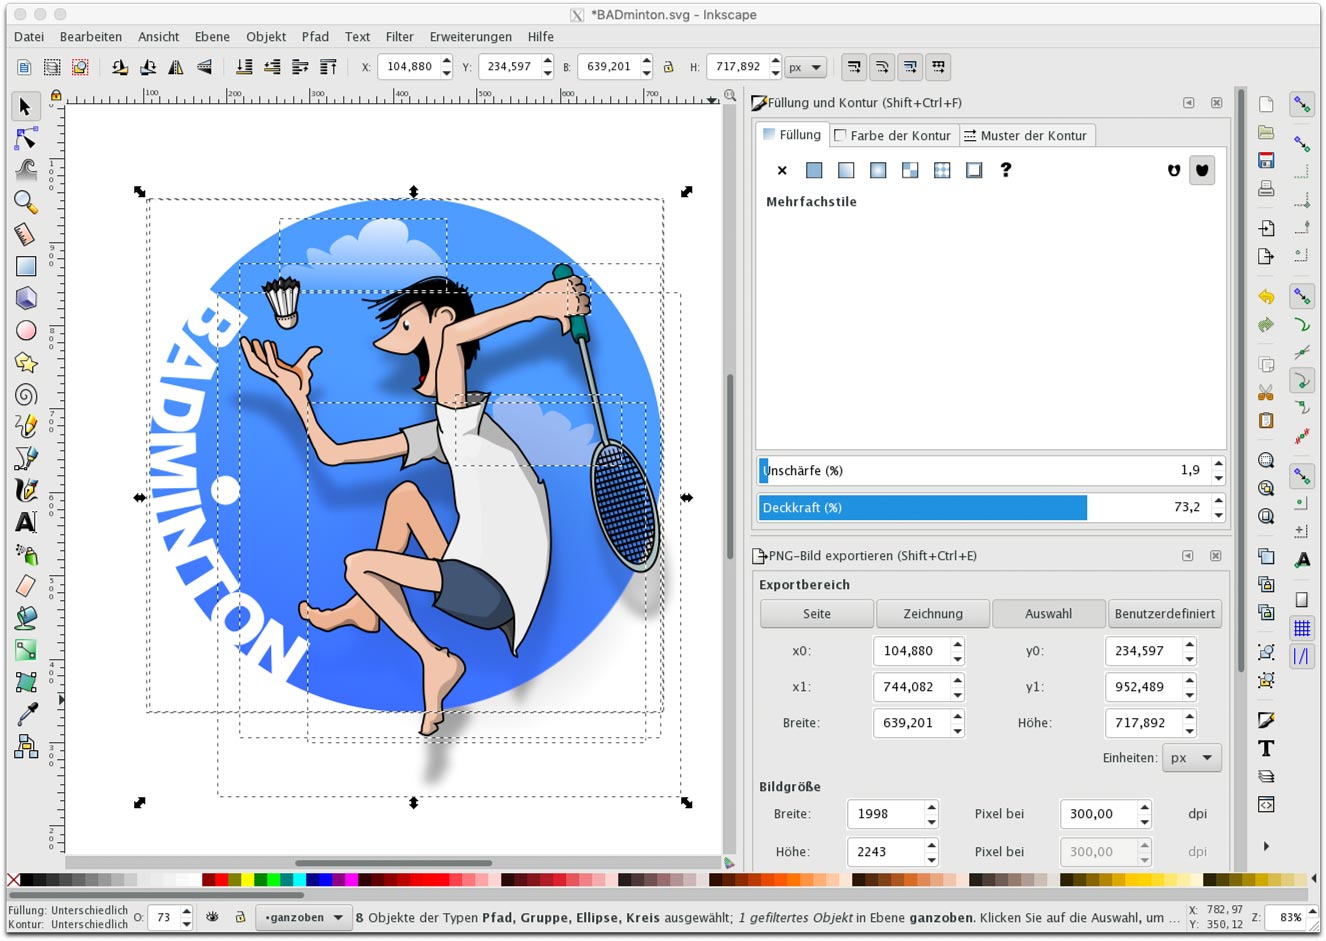
Task: Open Einheiten px dropdown in export panel
Action: (x=1191, y=757)
